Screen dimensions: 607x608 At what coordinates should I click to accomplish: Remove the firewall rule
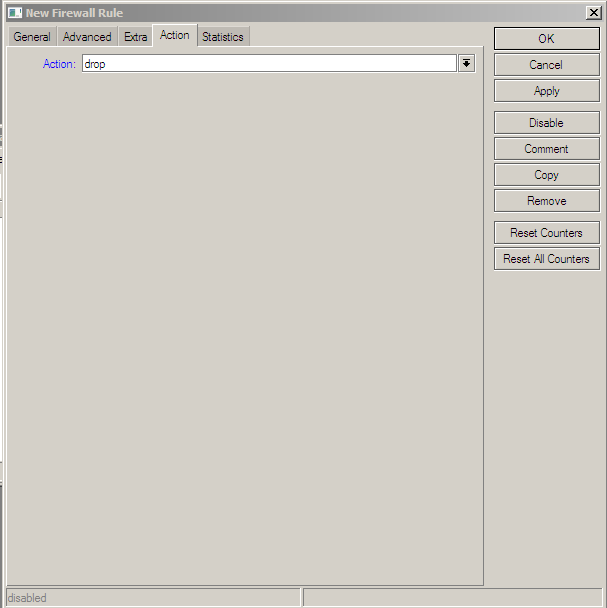pyautogui.click(x=547, y=201)
